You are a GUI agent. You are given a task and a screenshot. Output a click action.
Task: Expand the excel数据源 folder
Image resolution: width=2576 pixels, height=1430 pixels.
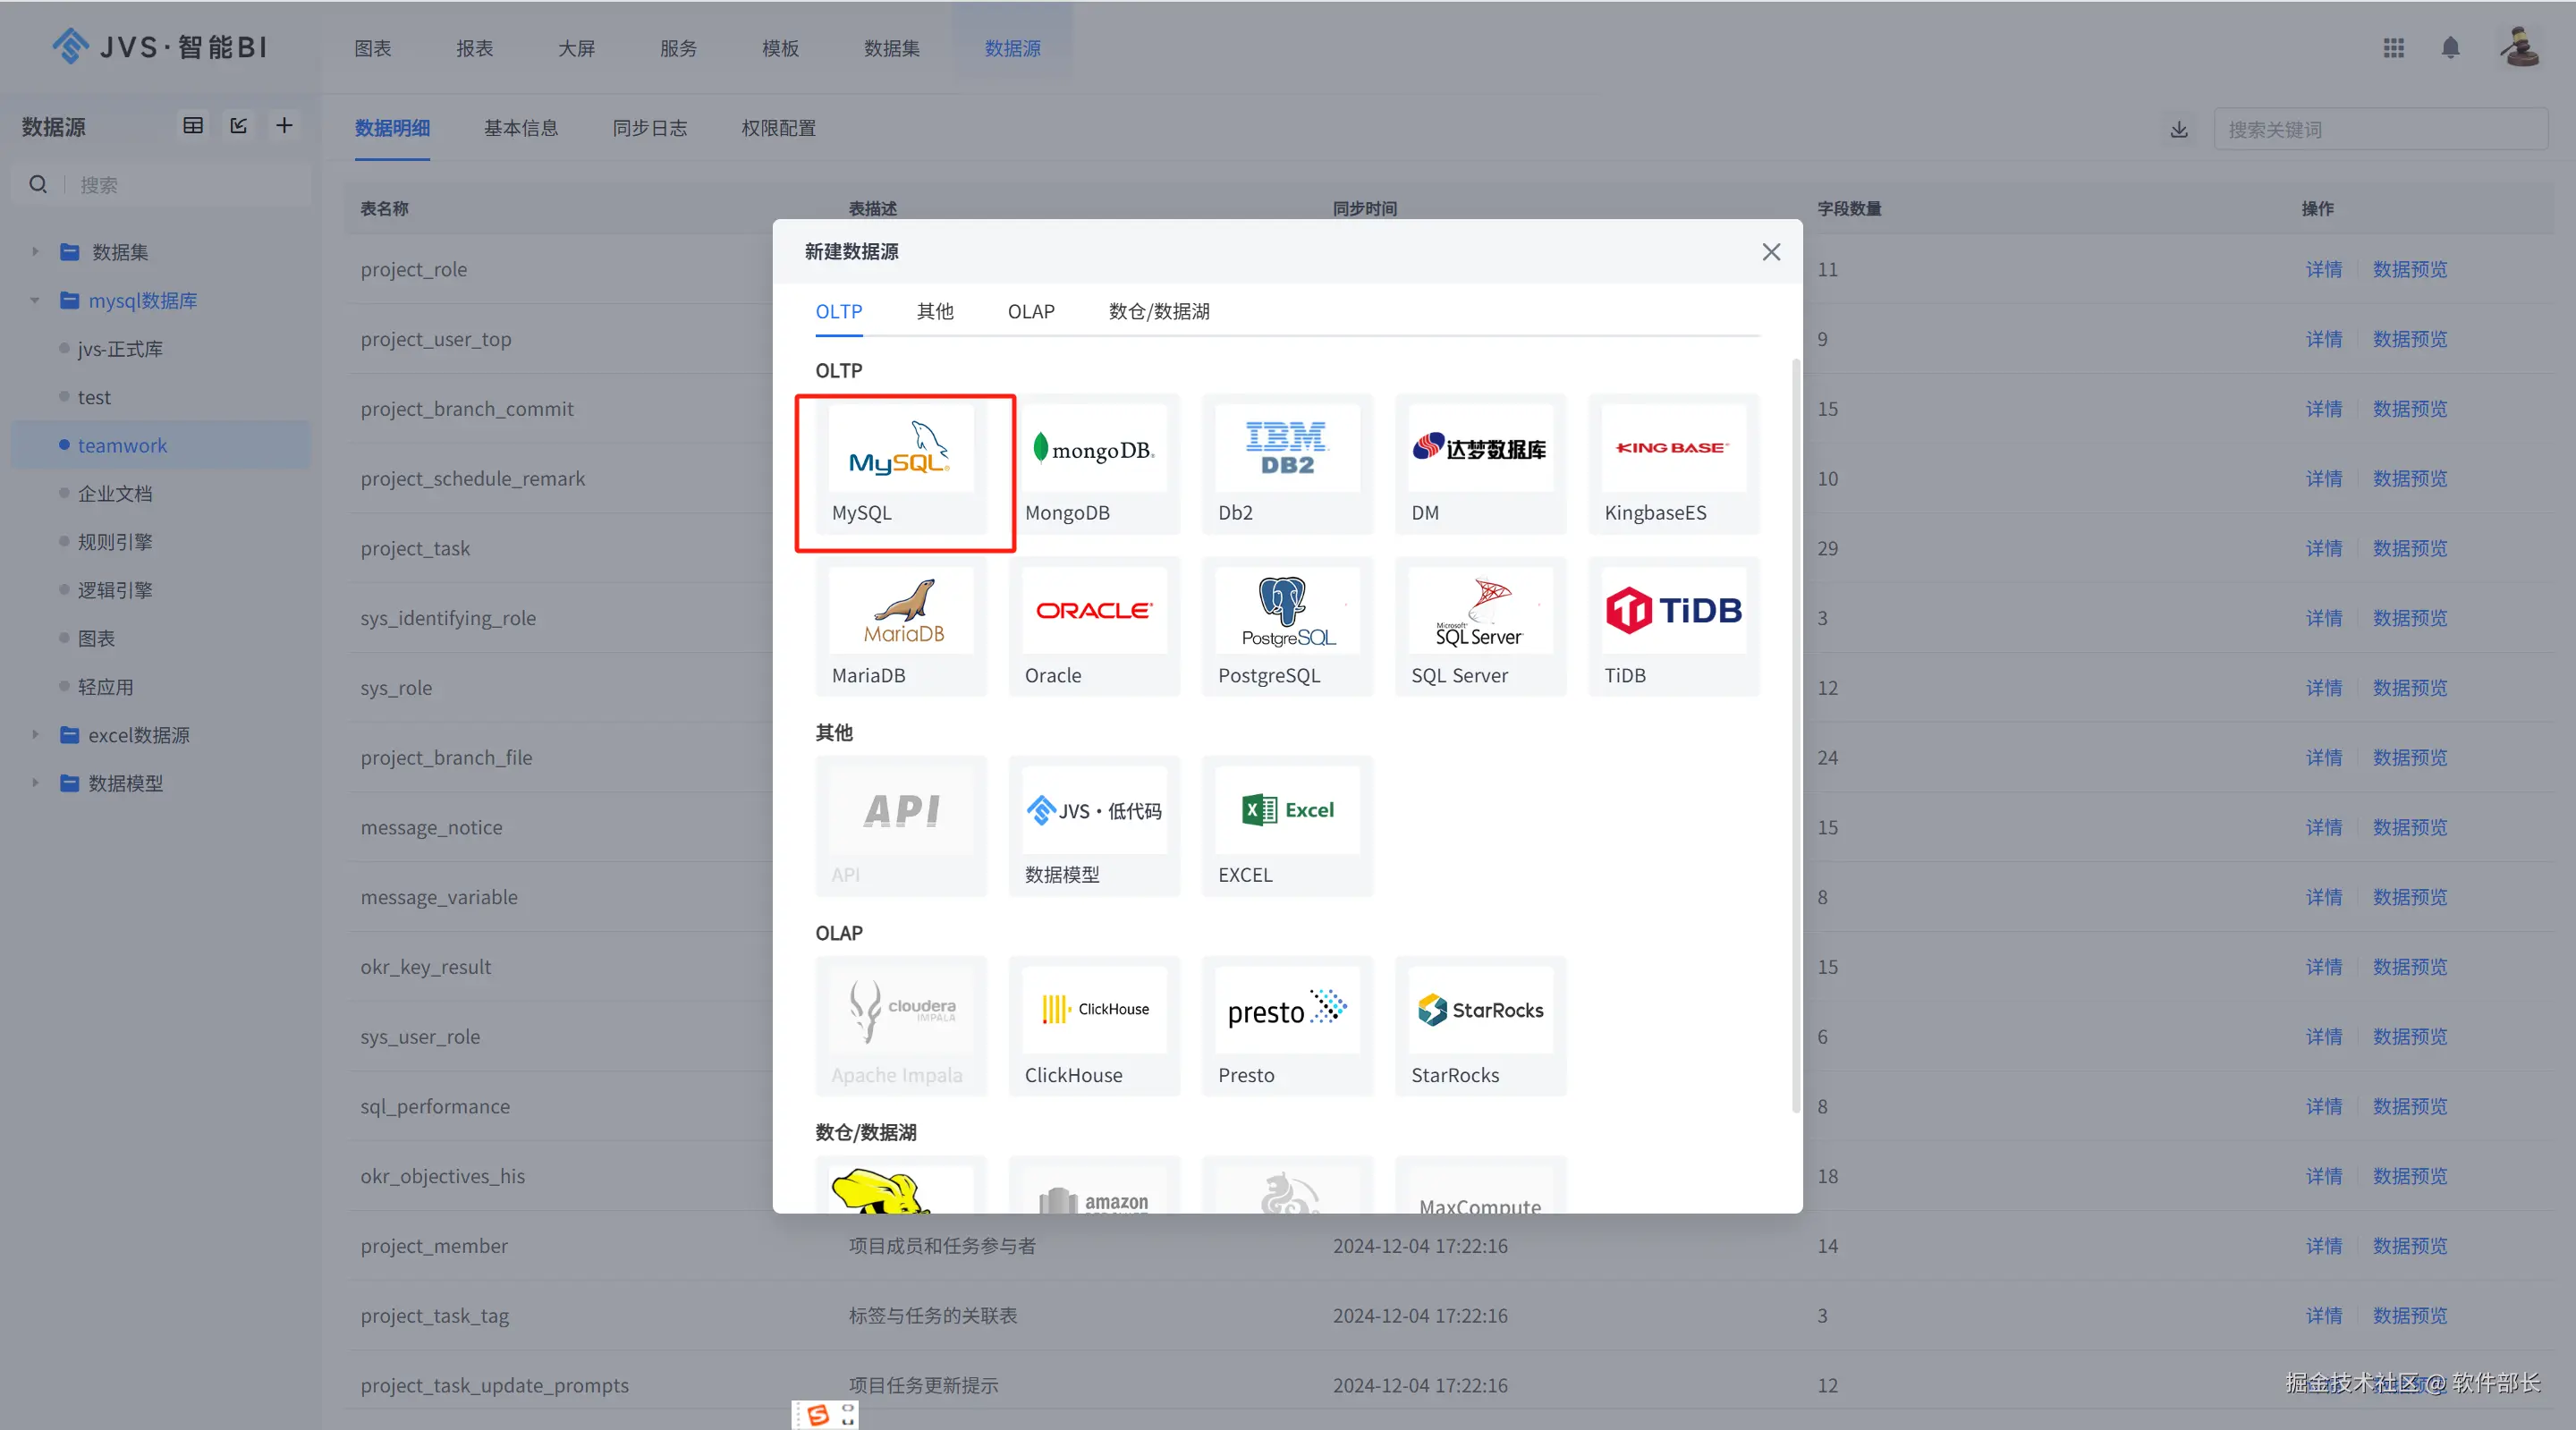point(35,735)
